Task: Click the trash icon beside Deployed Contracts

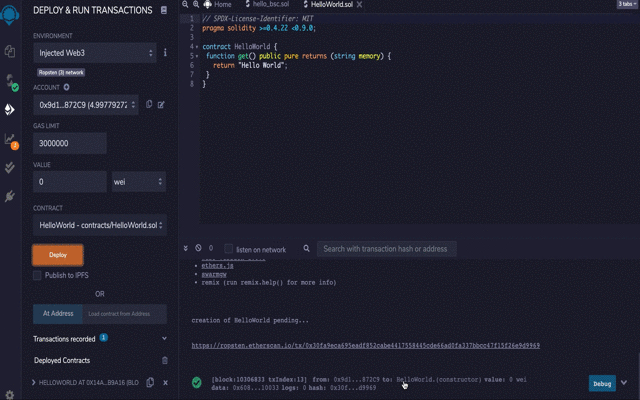Action: click(x=164, y=360)
